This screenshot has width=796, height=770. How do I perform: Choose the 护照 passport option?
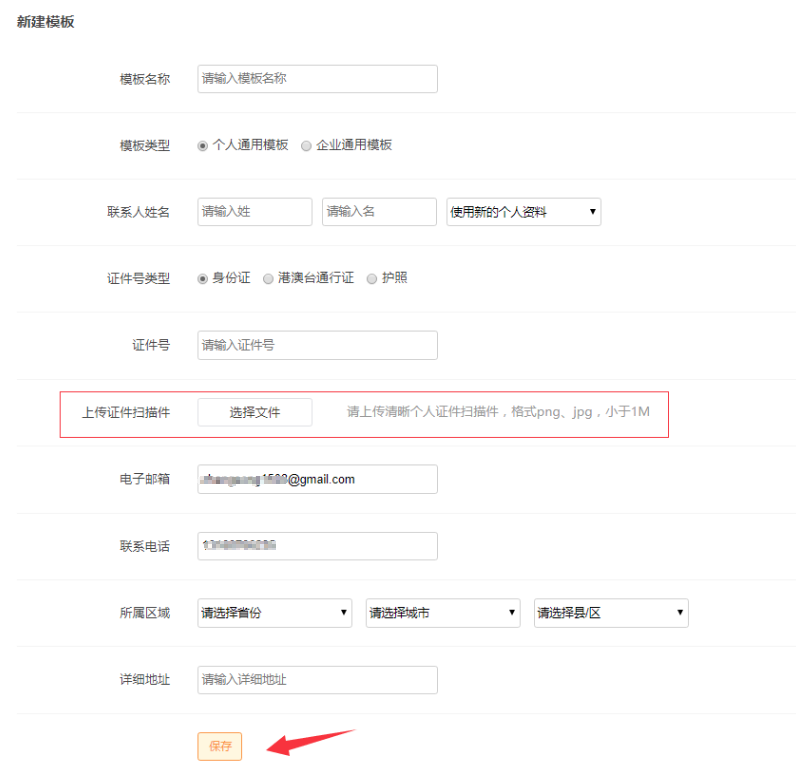click(x=372, y=279)
